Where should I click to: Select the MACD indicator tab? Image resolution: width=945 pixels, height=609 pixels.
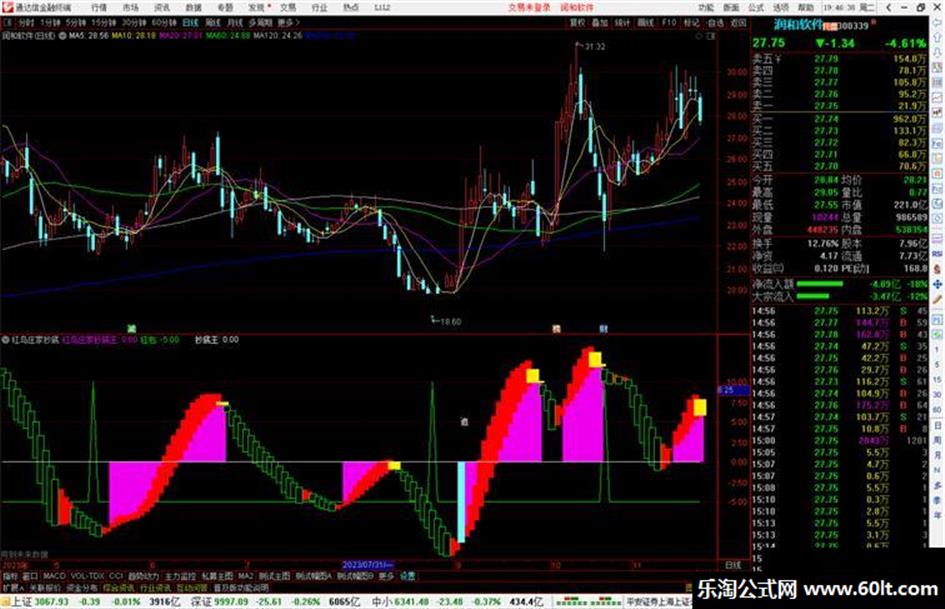pyautogui.click(x=54, y=576)
